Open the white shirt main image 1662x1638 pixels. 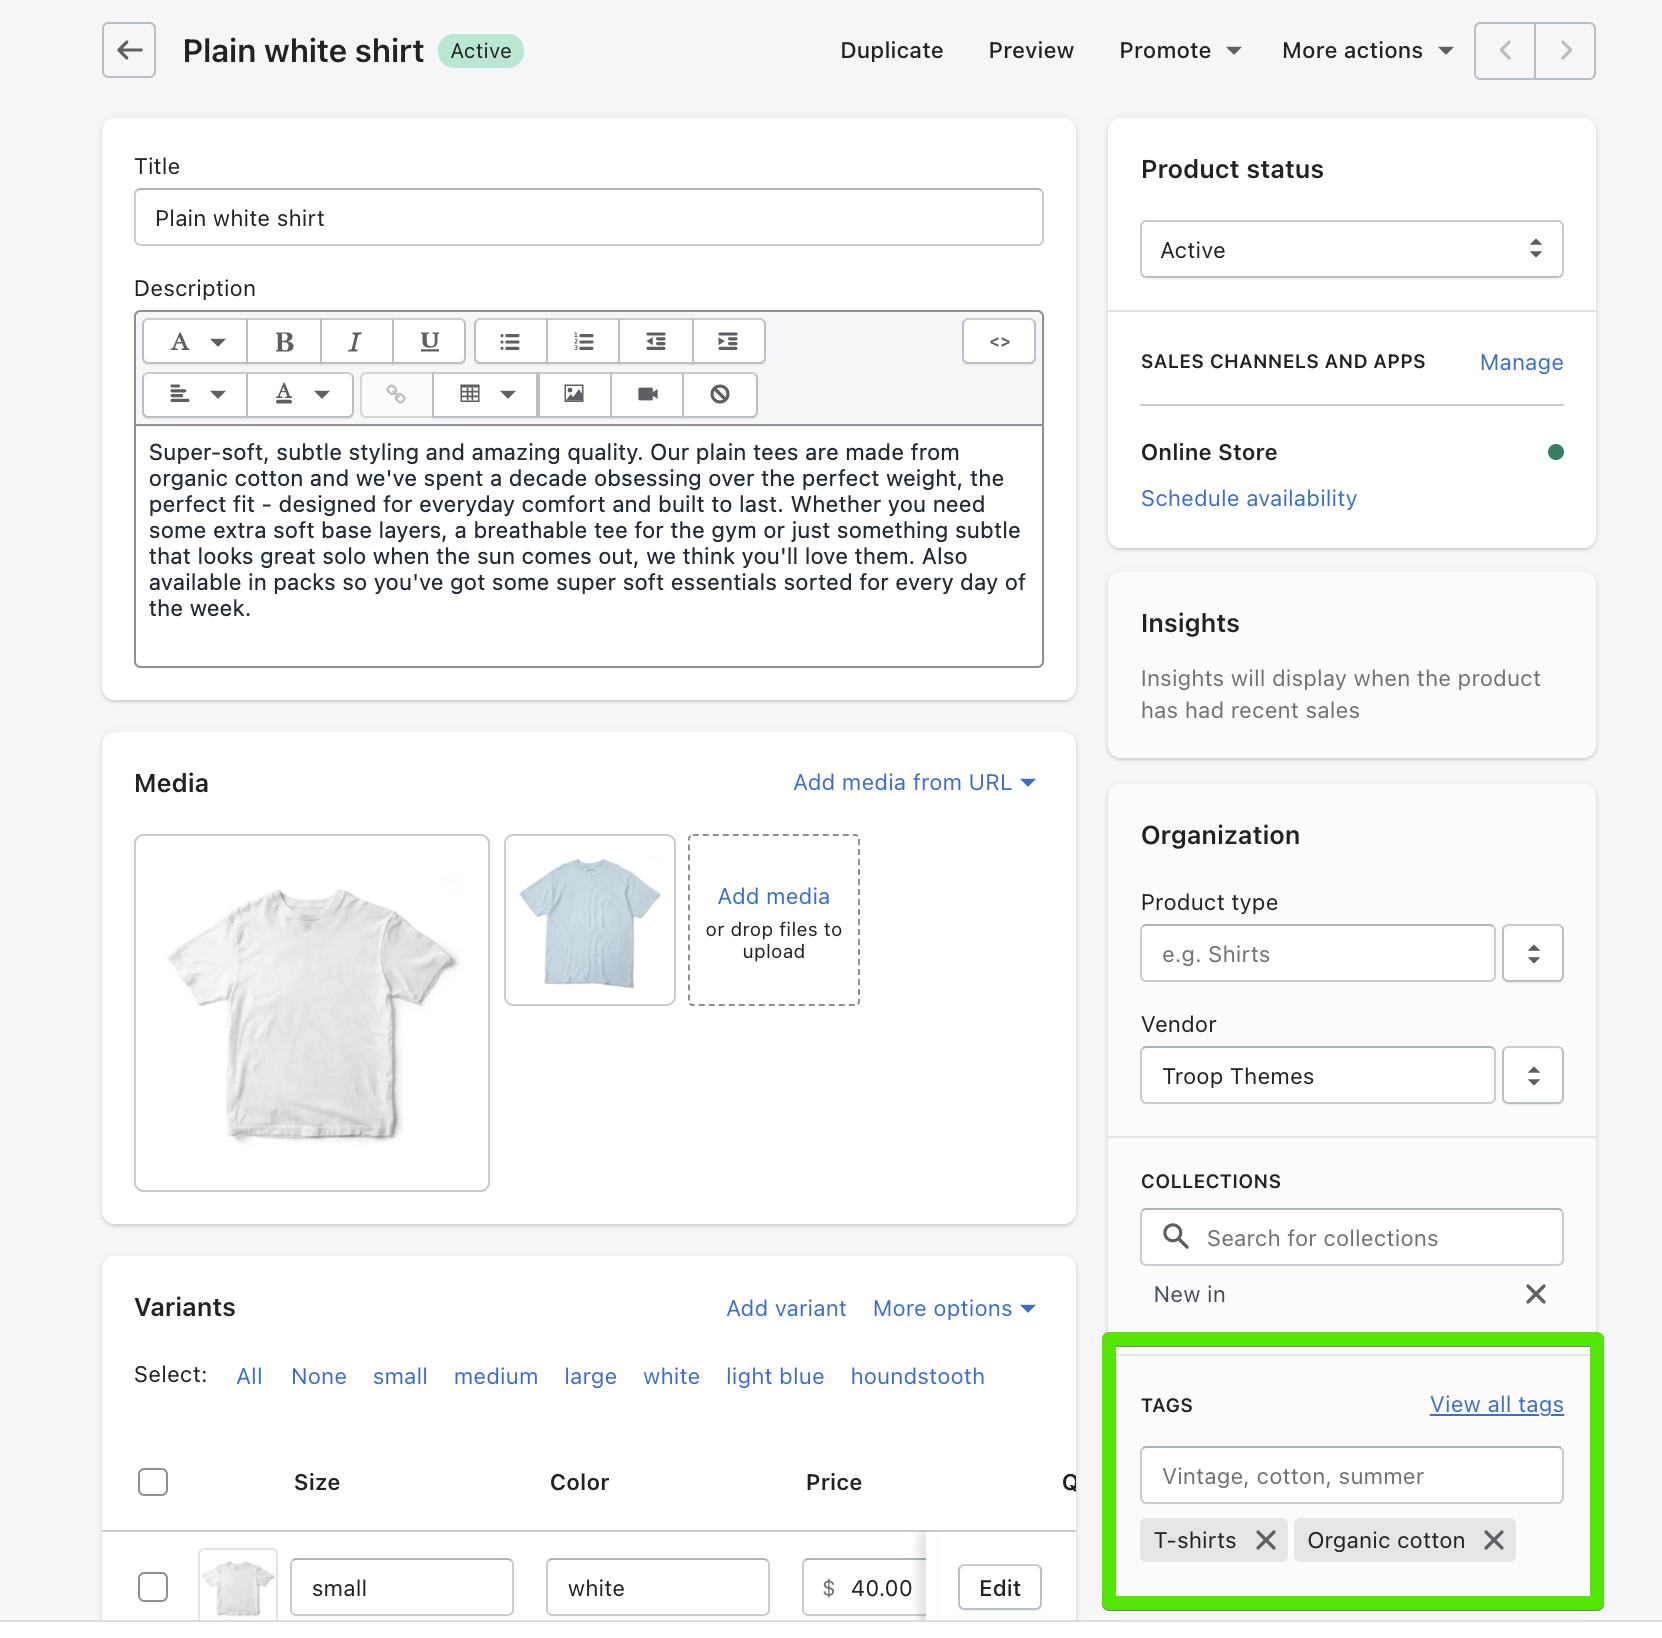(312, 1013)
